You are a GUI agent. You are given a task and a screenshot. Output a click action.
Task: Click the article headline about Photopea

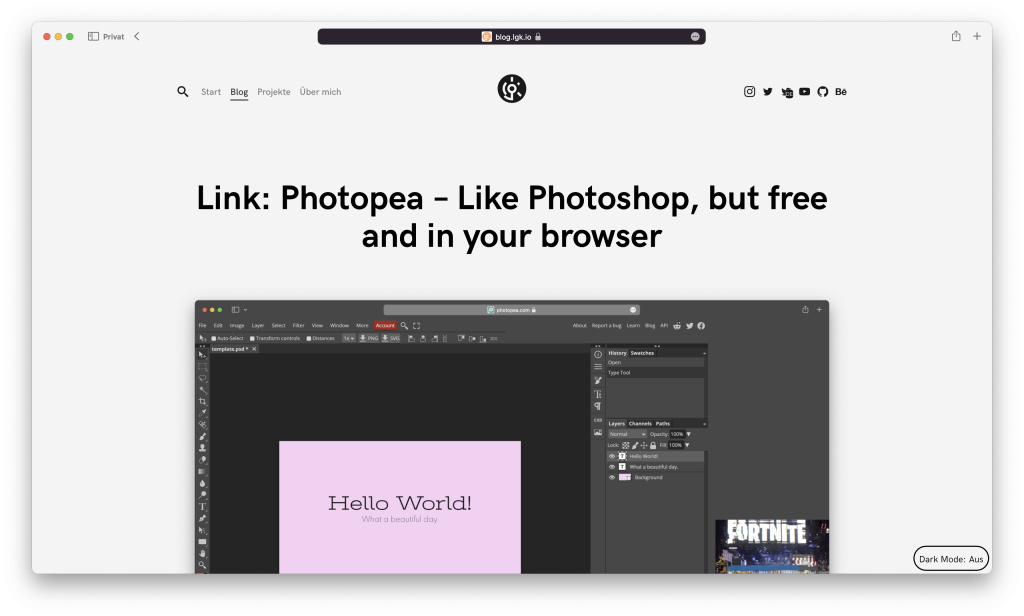512,217
